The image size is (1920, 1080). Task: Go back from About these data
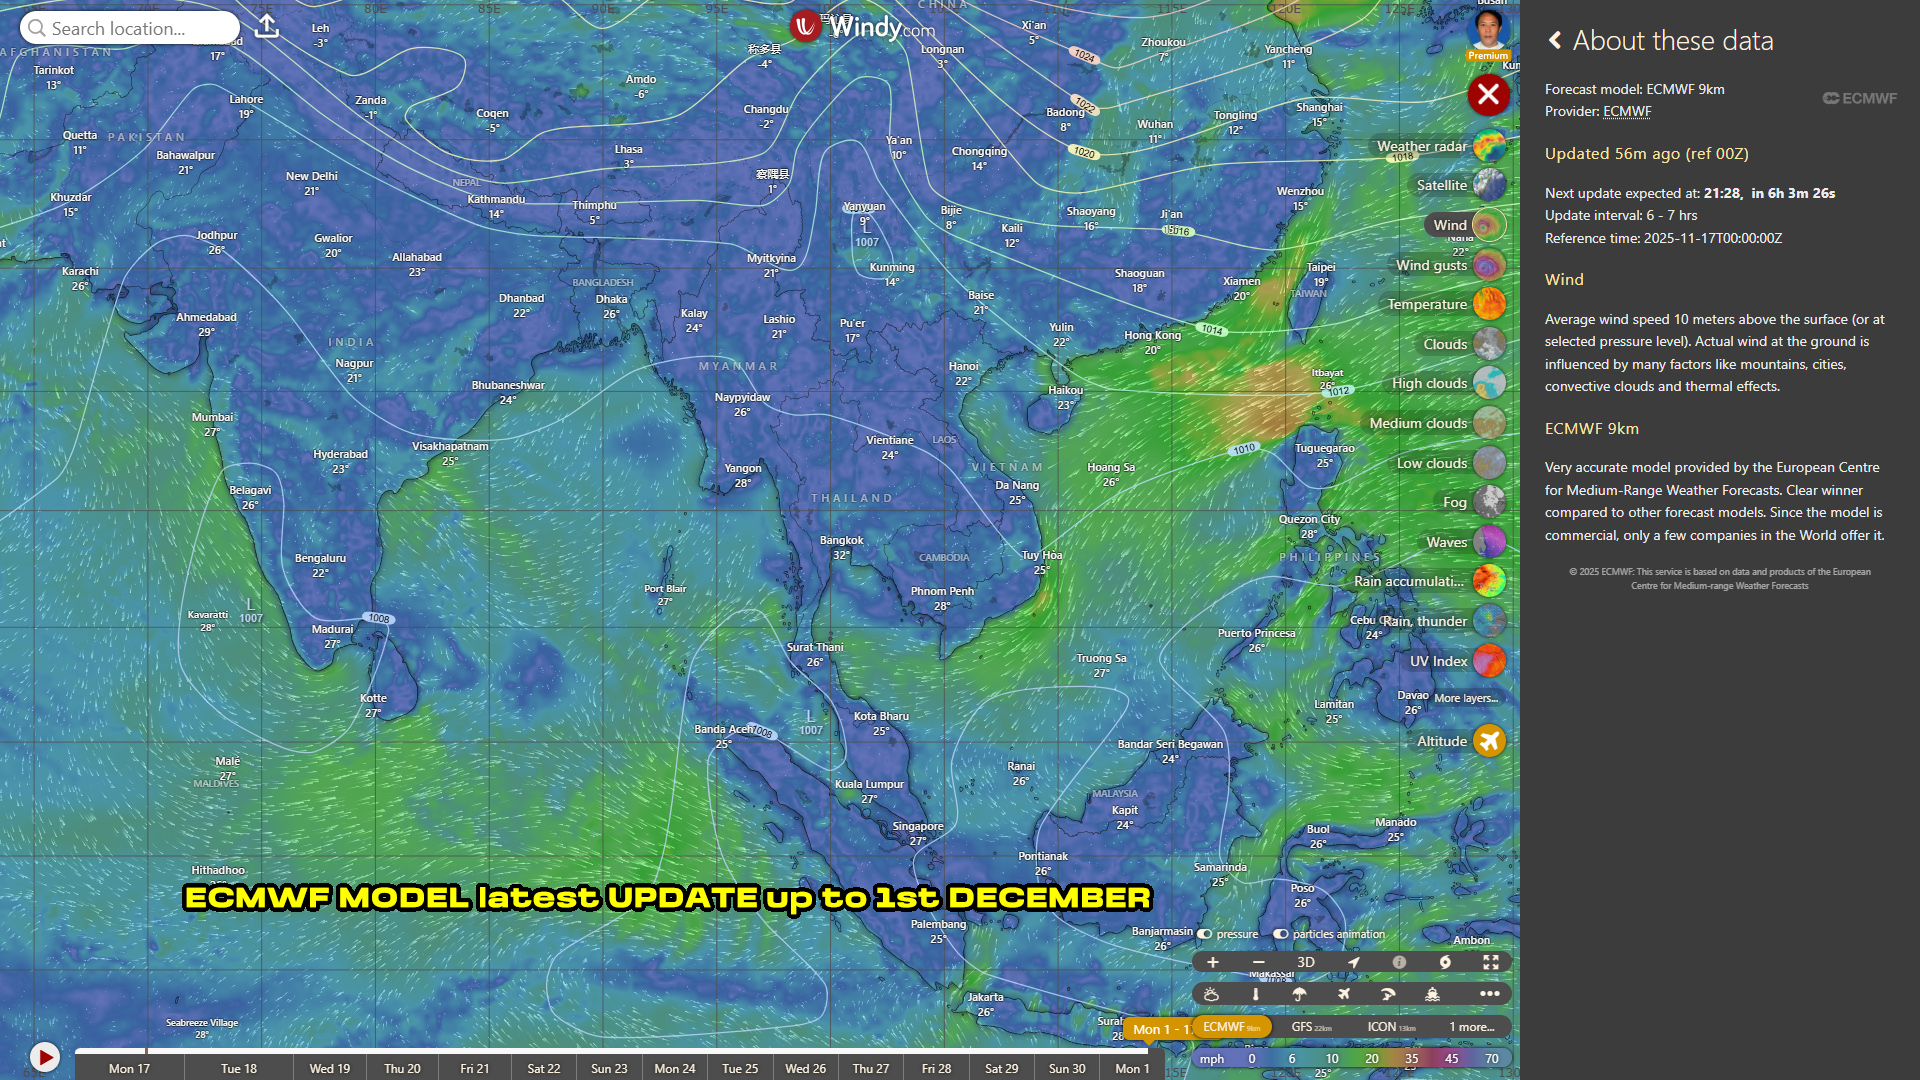[1555, 40]
